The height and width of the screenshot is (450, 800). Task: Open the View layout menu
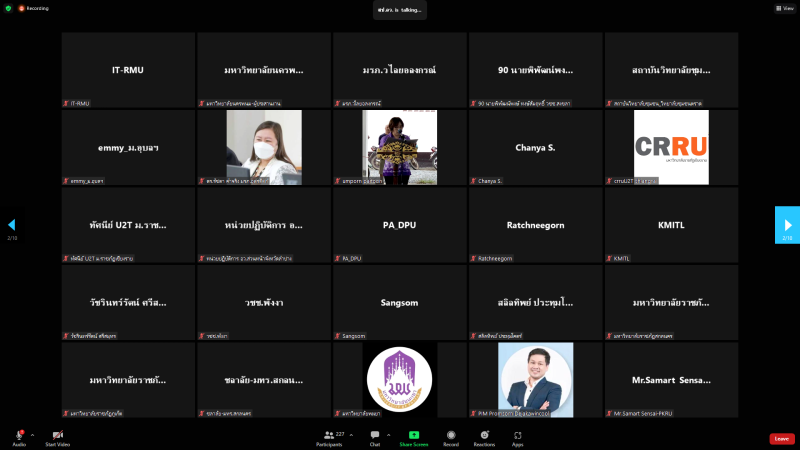(784, 8)
